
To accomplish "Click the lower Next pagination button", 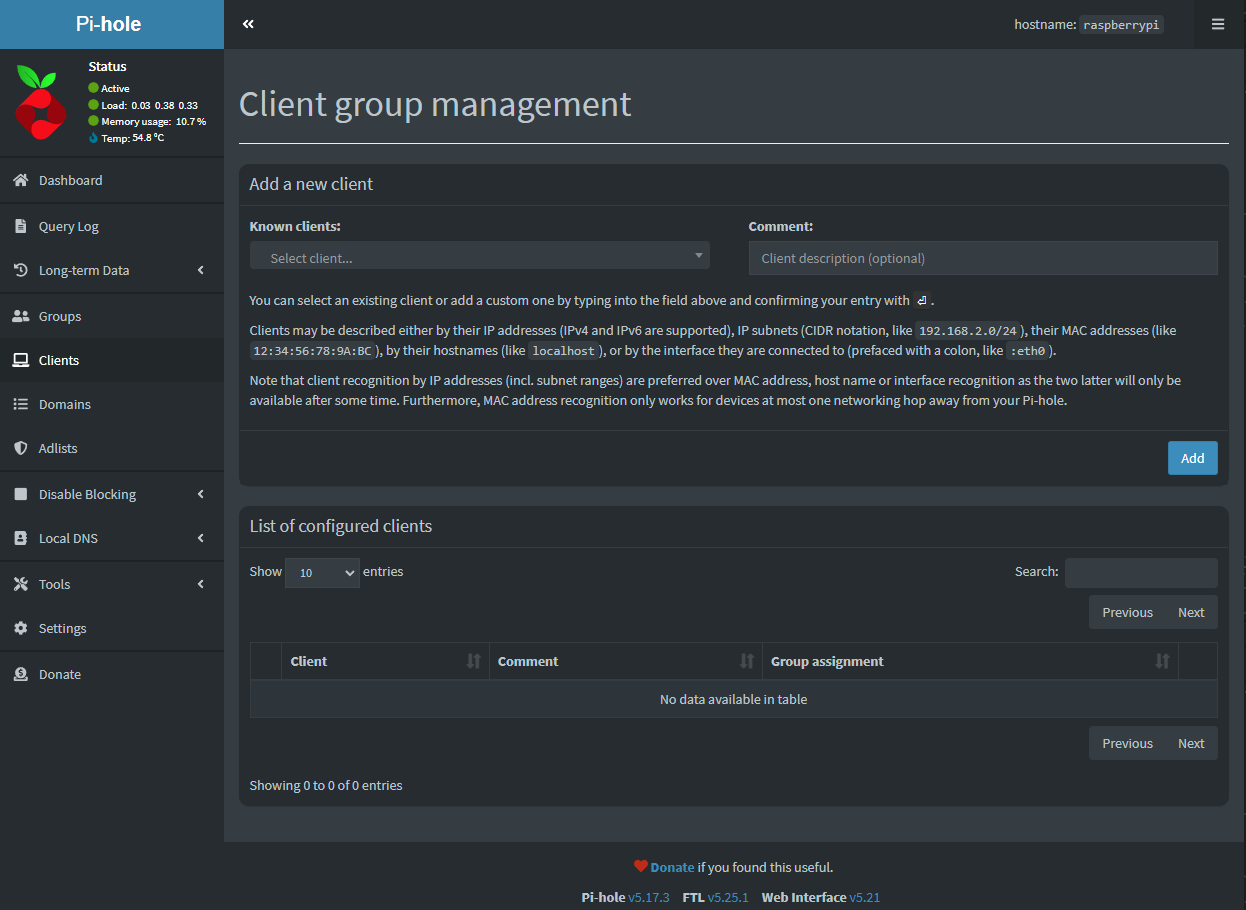I will click(1191, 743).
